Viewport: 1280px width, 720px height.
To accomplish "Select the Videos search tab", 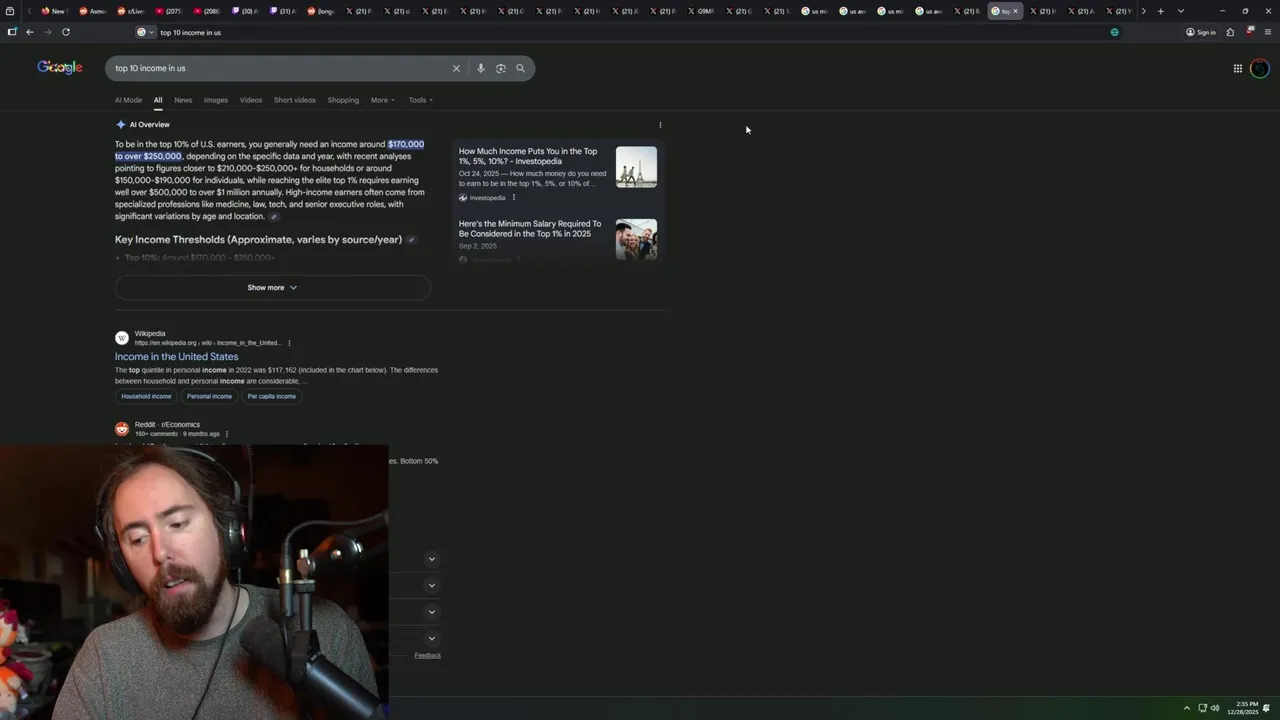I will click(x=251, y=100).
